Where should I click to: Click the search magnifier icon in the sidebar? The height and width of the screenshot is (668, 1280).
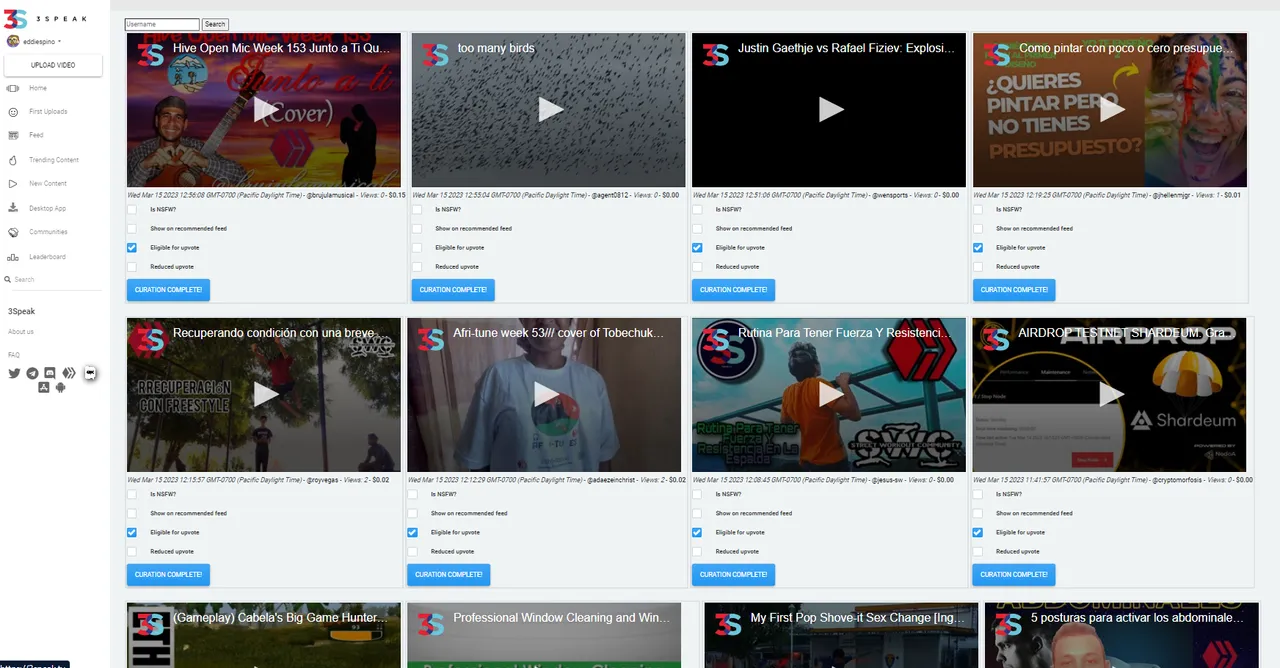[8, 280]
